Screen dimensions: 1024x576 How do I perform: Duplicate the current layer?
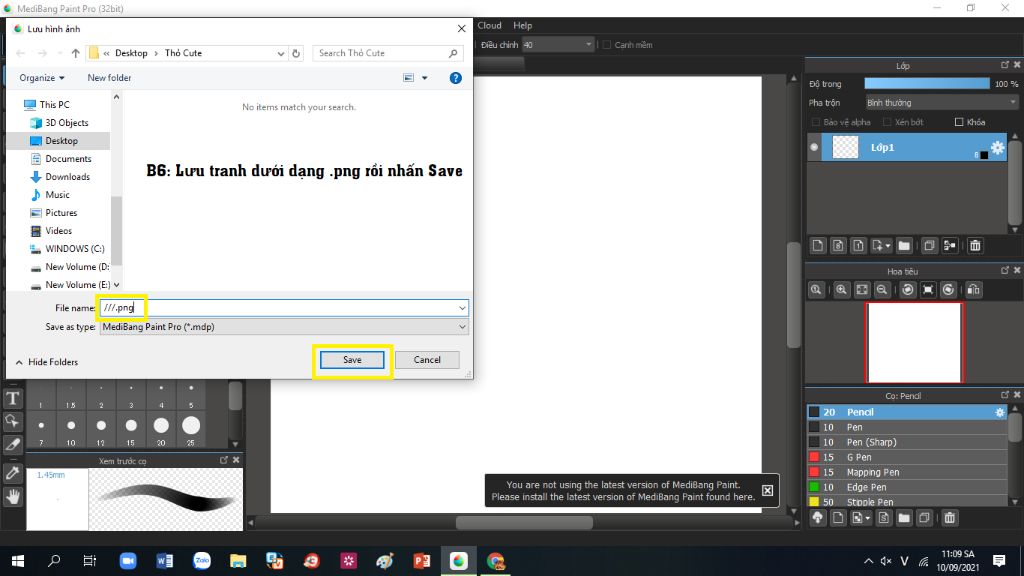(929, 246)
